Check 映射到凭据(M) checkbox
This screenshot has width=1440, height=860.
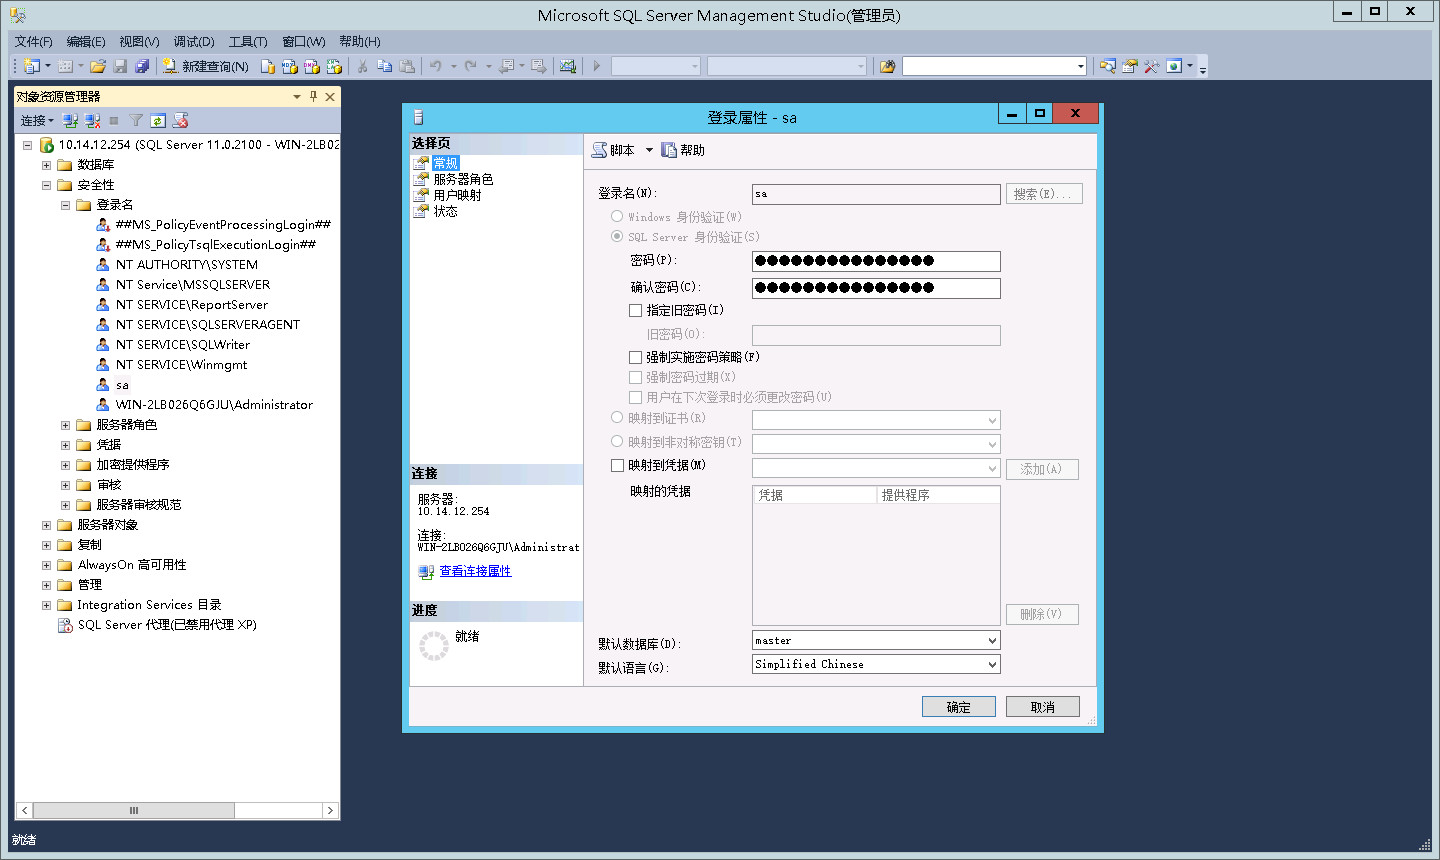tap(617, 465)
